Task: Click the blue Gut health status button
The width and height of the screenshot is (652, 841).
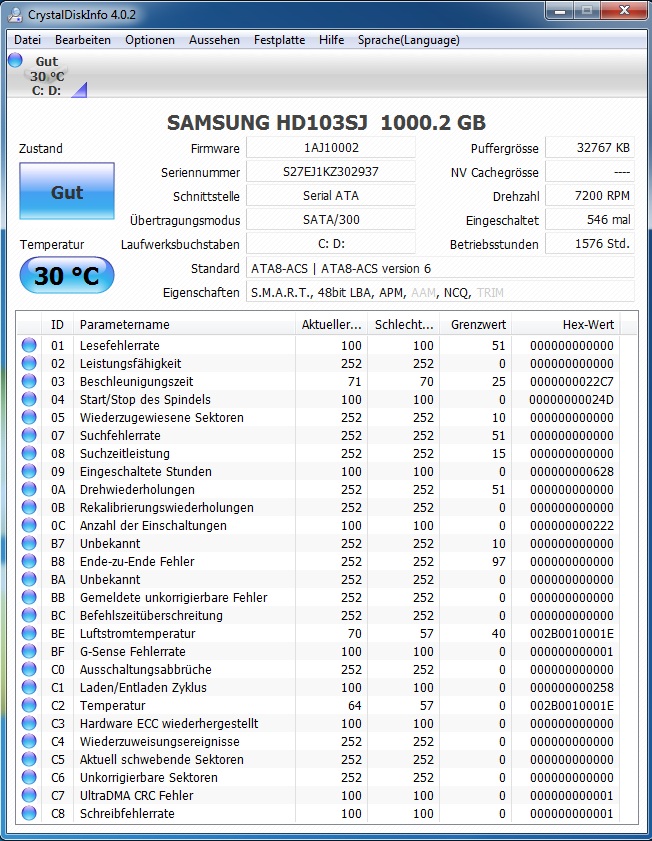Action: [x=67, y=191]
